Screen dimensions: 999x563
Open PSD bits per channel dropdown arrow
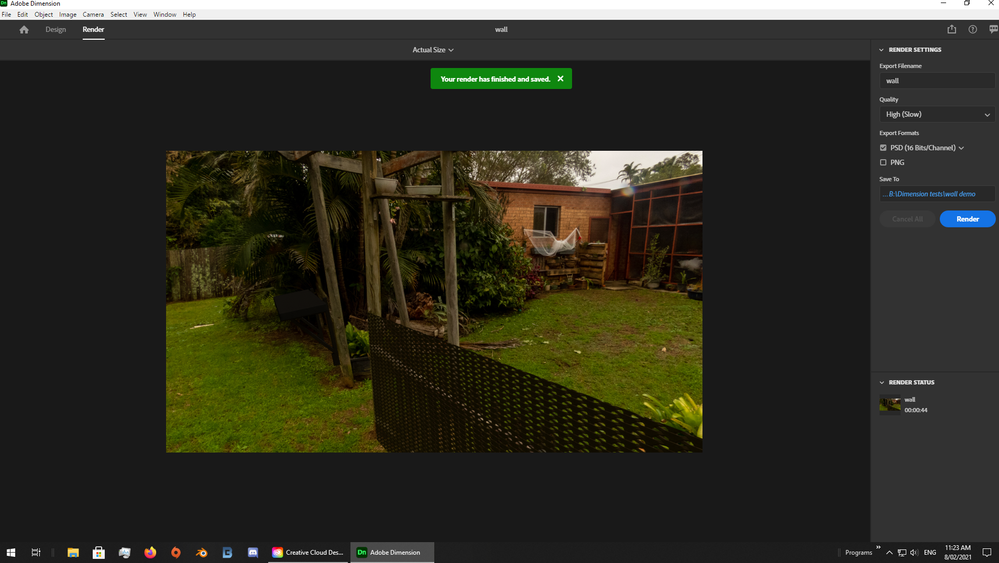[961, 148]
